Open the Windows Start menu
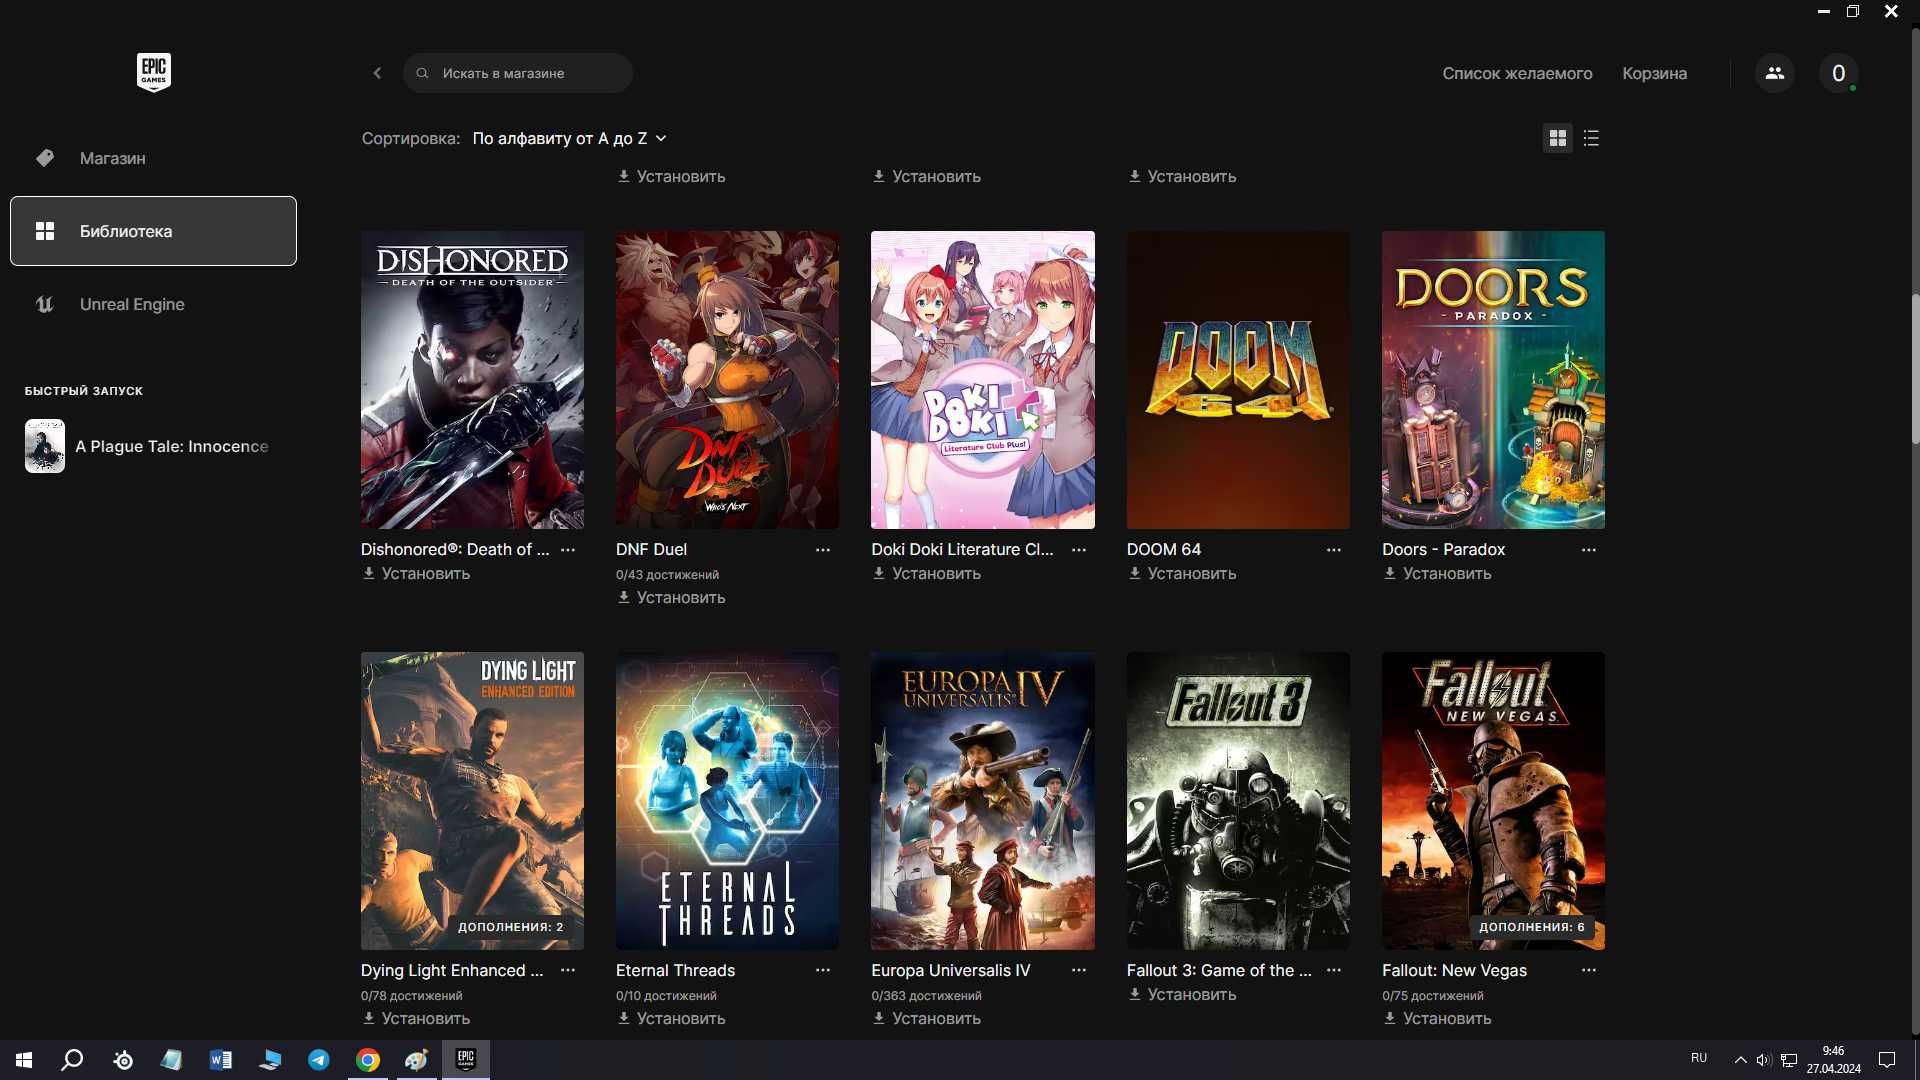 click(24, 1060)
